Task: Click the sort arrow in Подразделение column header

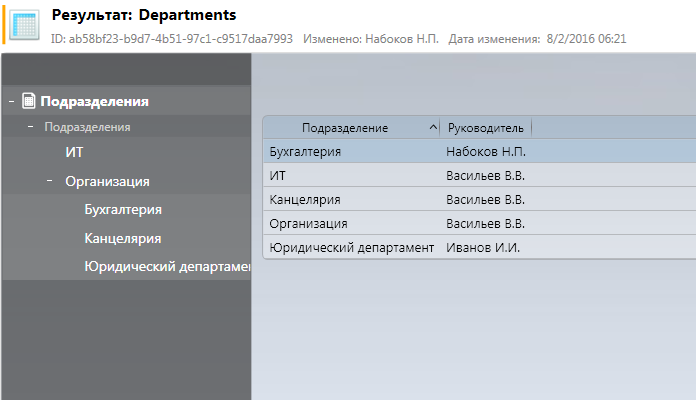Action: [x=432, y=128]
